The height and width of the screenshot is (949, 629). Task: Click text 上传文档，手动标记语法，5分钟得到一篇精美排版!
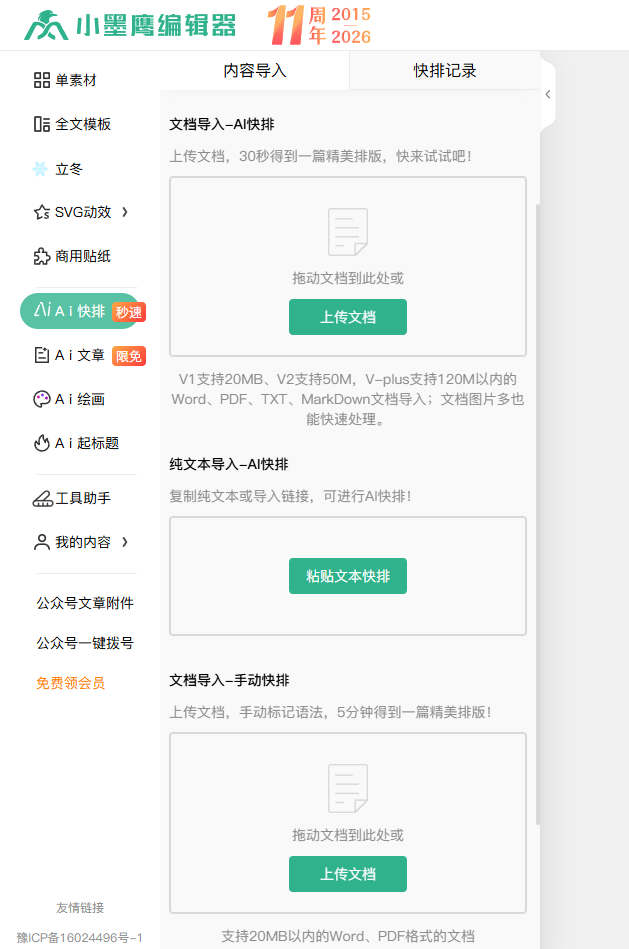coord(331,712)
